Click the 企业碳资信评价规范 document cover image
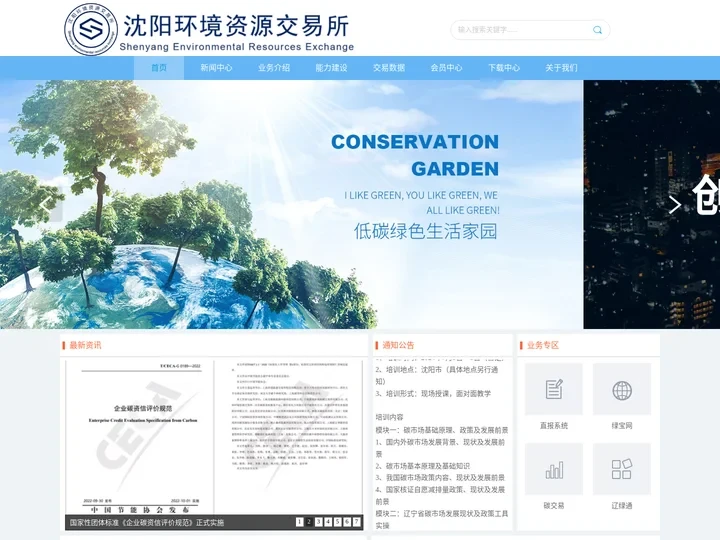This screenshot has height=540, width=720. (214, 437)
